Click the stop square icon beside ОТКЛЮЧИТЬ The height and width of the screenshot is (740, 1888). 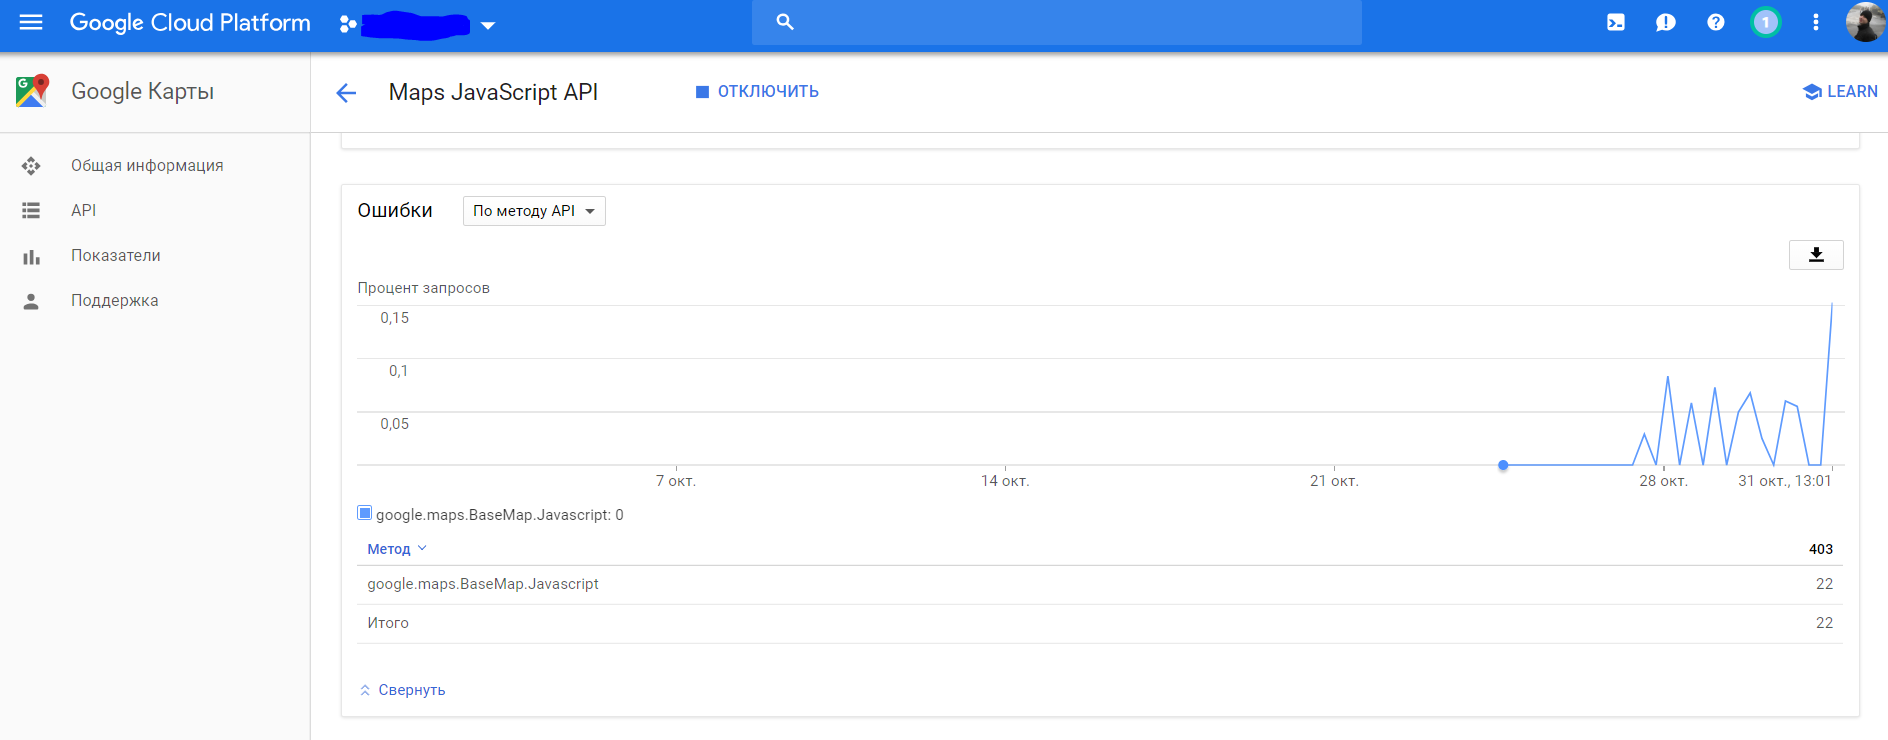(702, 92)
